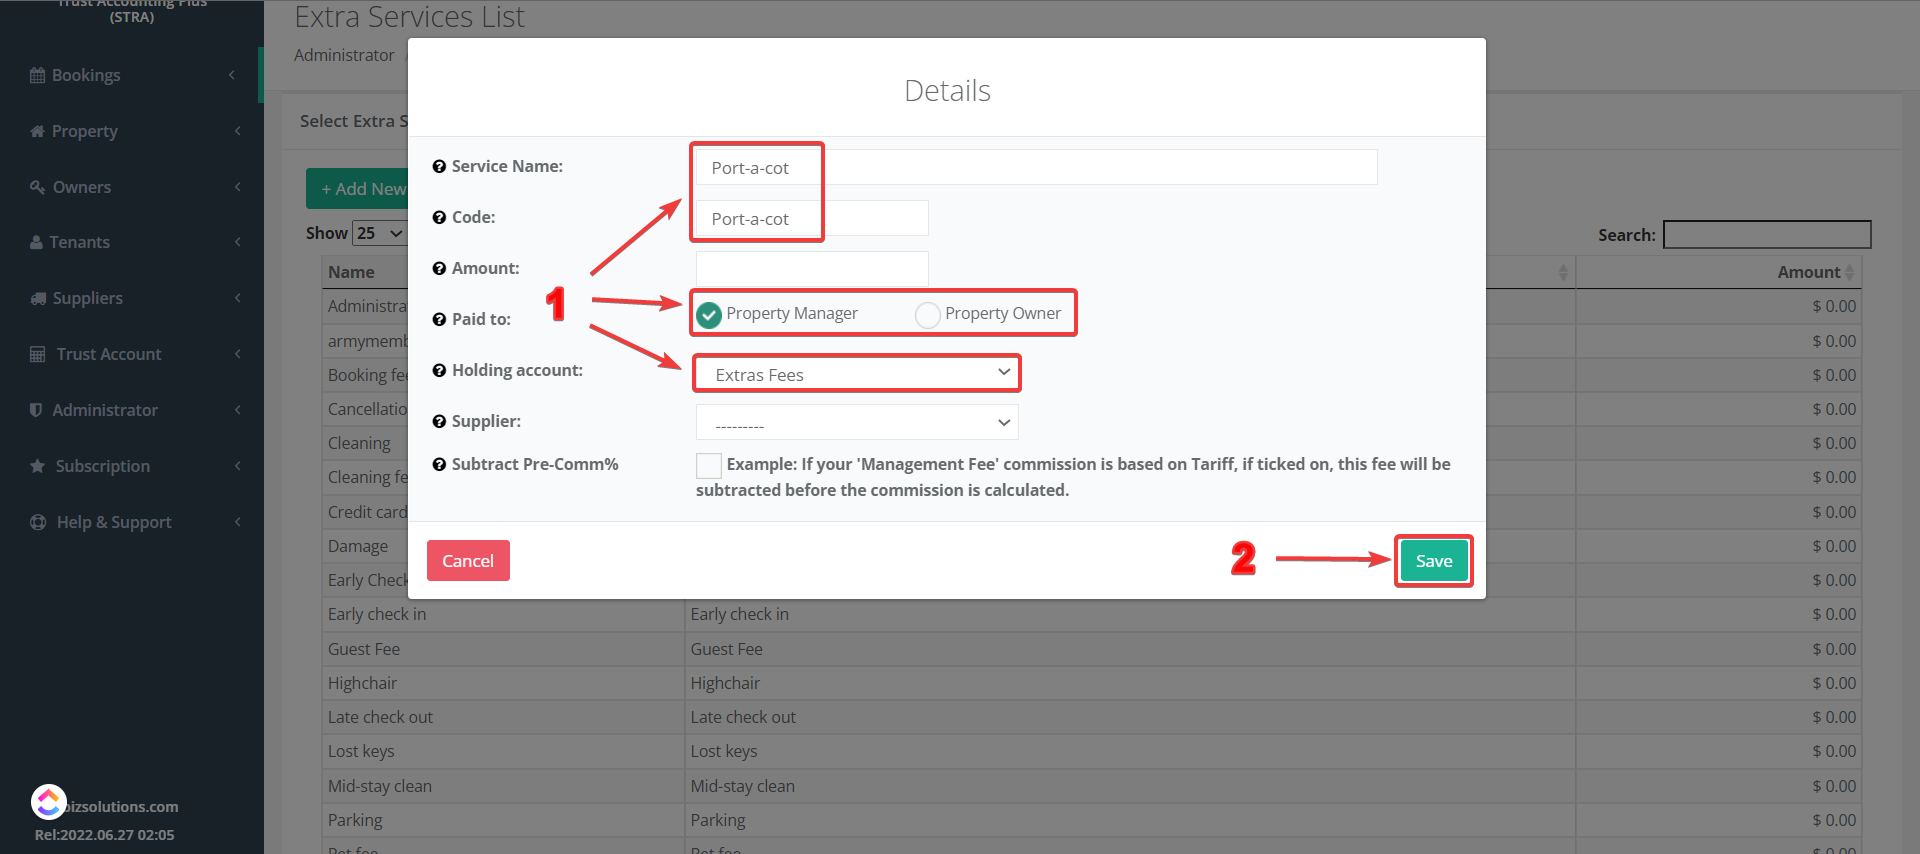
Task: Expand the Trust Account menu chevron
Action: coord(237,354)
